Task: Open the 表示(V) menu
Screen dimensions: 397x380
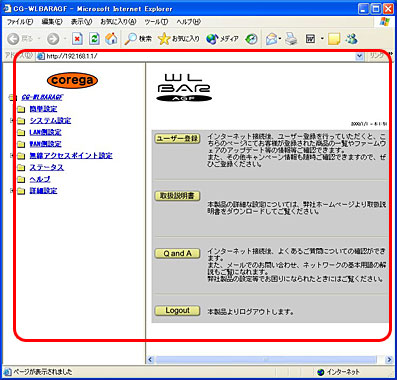Action: click(81, 22)
